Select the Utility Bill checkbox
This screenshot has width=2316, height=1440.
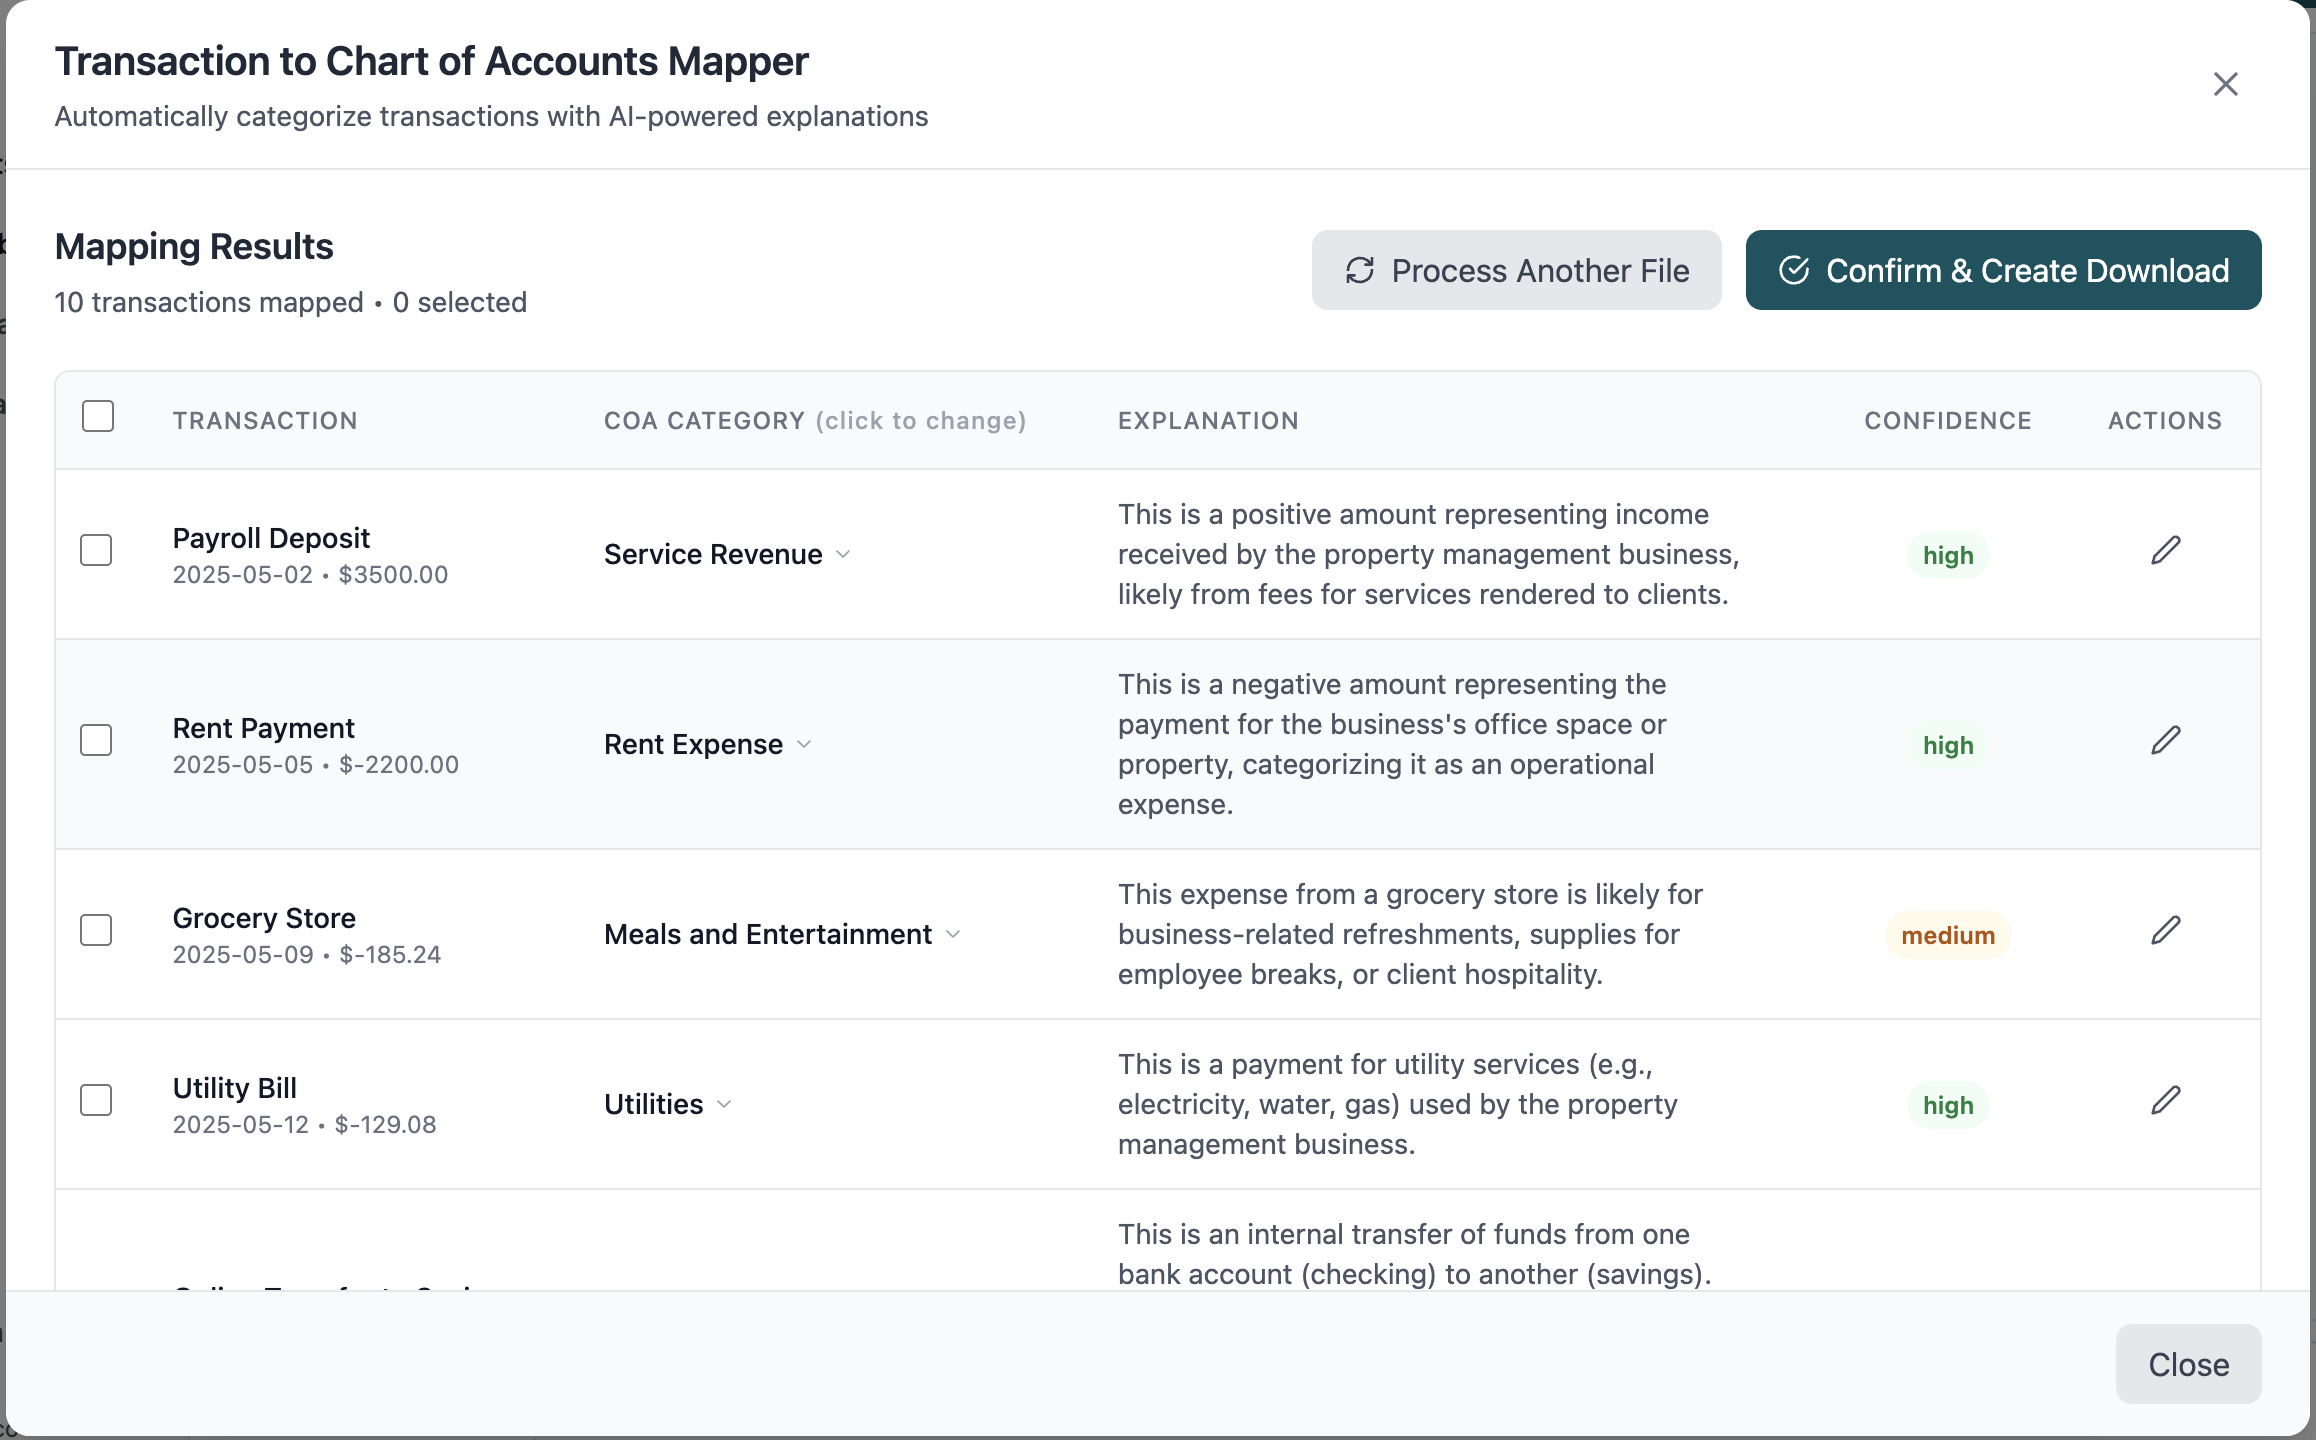pyautogui.click(x=96, y=1101)
